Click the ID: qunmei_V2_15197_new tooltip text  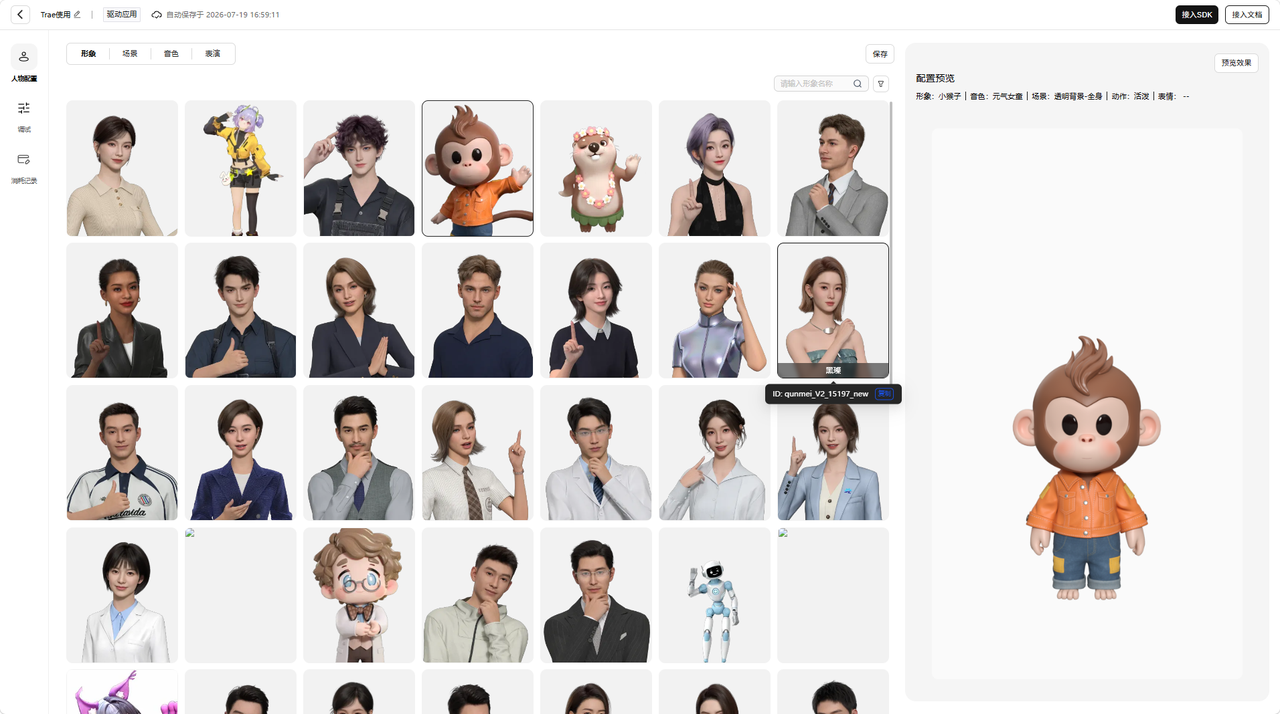820,394
